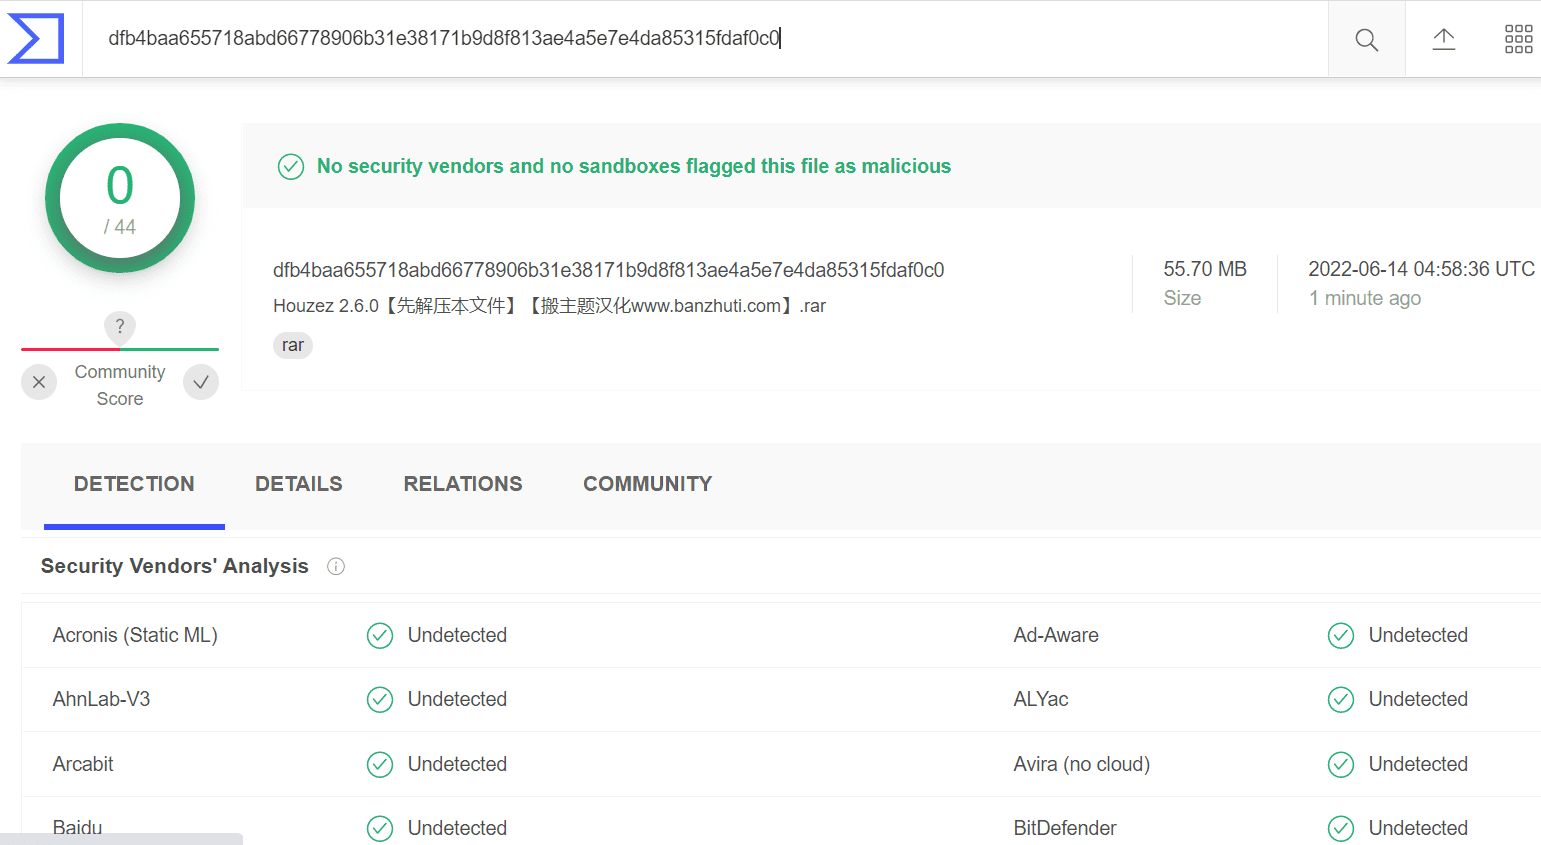Viewport: 1541px width, 845px height.
Task: Select the DETECTION tab
Action: pos(134,484)
